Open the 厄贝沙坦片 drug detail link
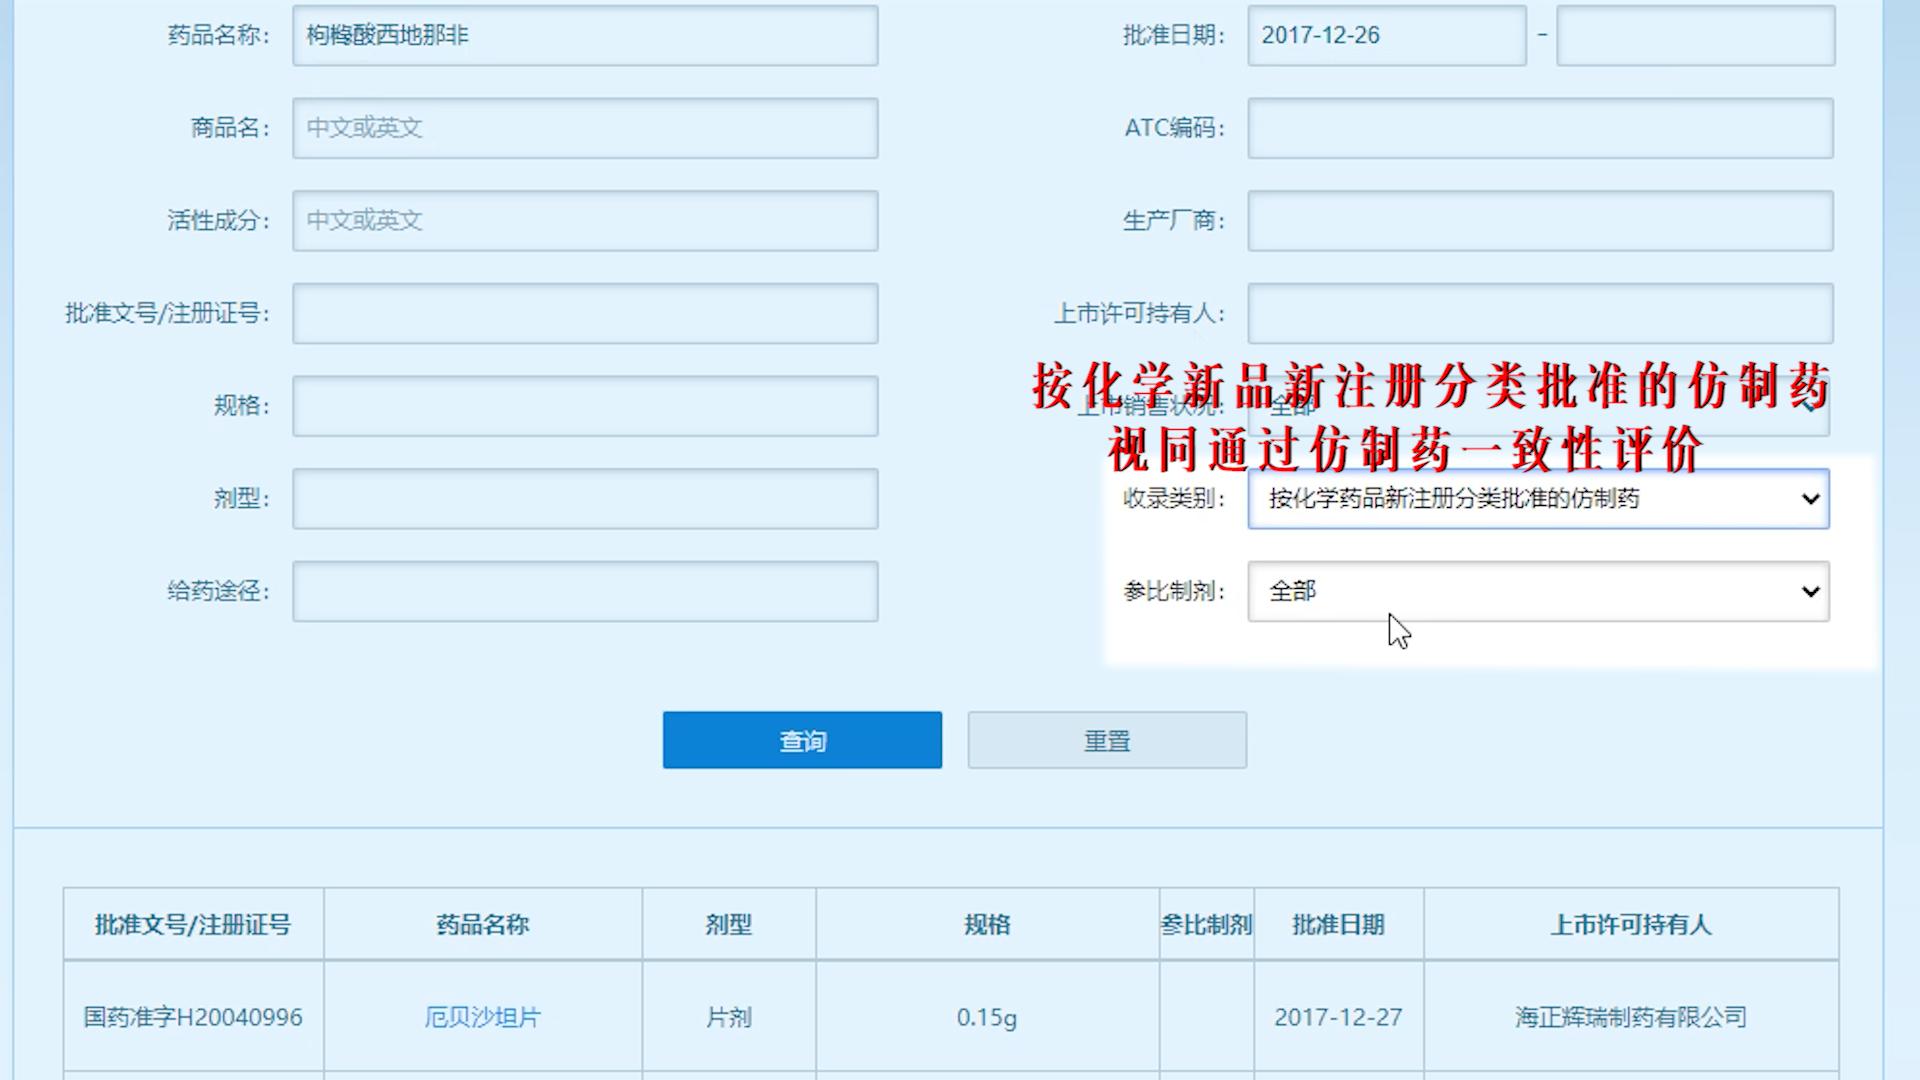The image size is (1920, 1080). [483, 1017]
